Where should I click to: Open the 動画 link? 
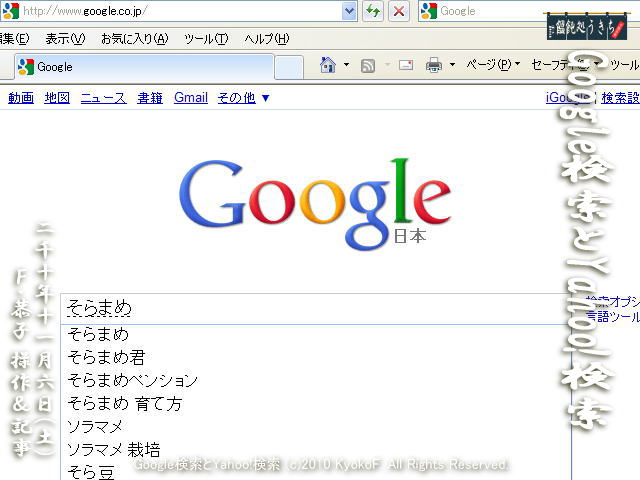click(21, 98)
